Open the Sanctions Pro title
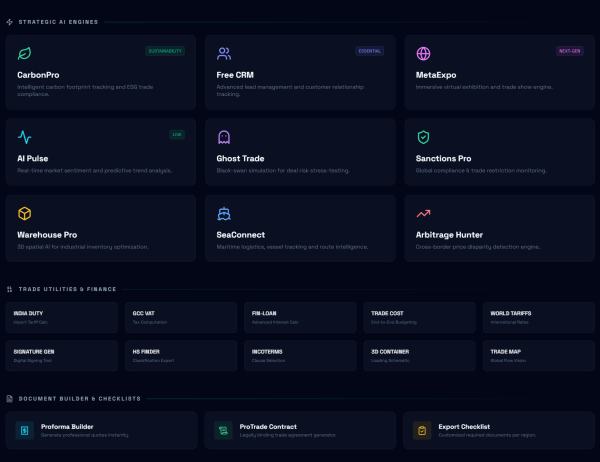The width and height of the screenshot is (600, 462). tap(443, 158)
